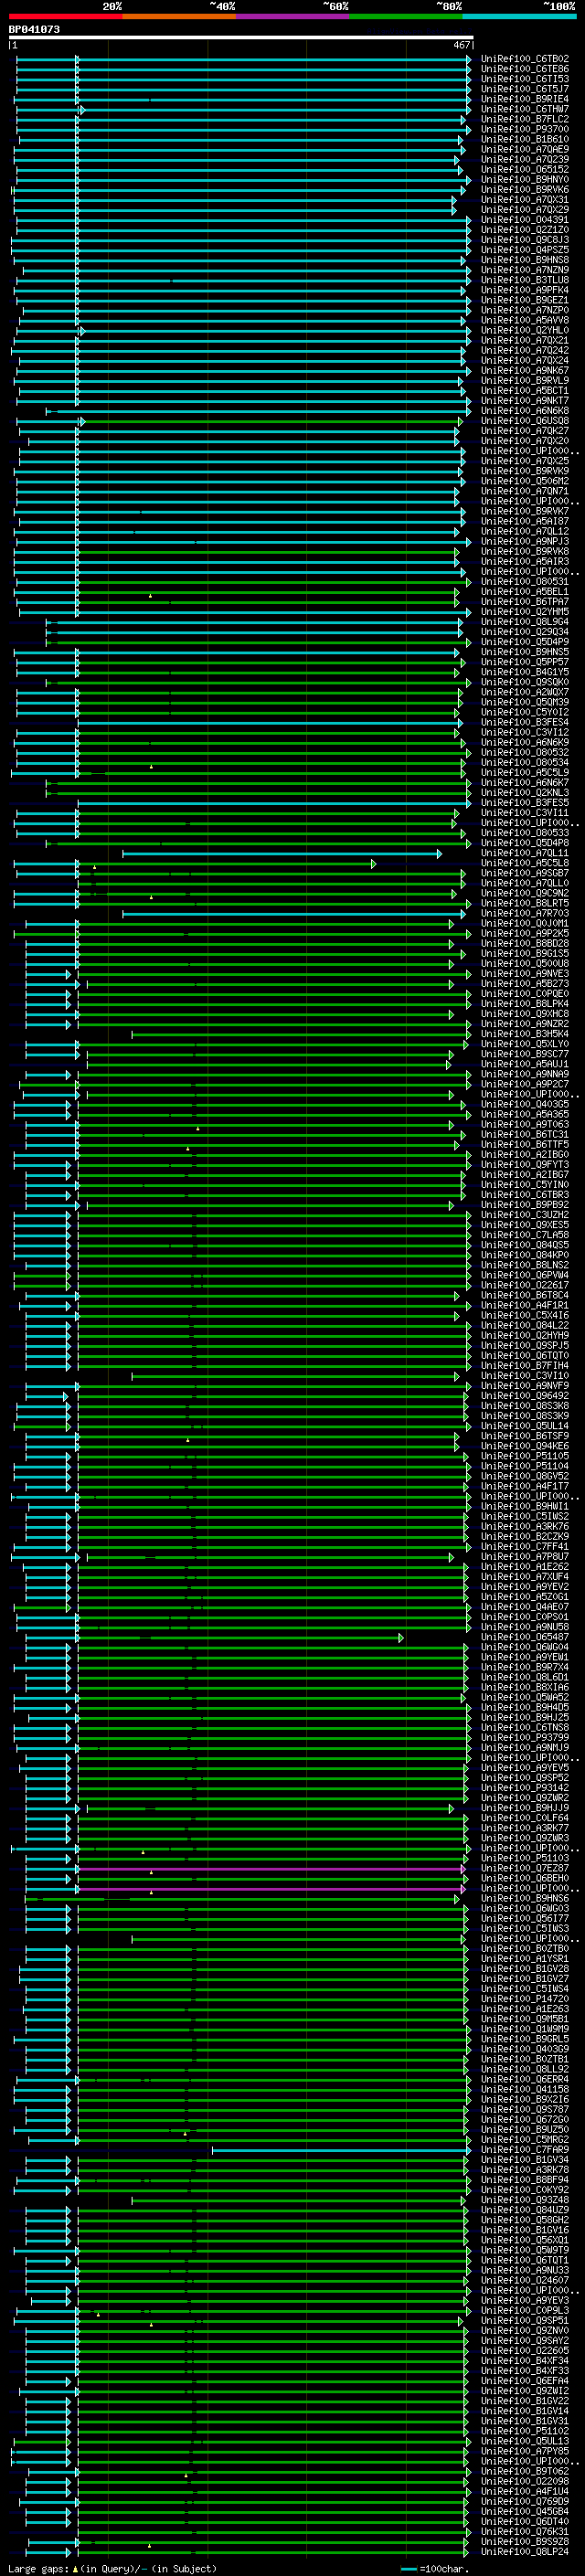Select hit label UniRef100_Q40365
The width and height of the screenshot is (585, 2576).
click(x=525, y=1104)
